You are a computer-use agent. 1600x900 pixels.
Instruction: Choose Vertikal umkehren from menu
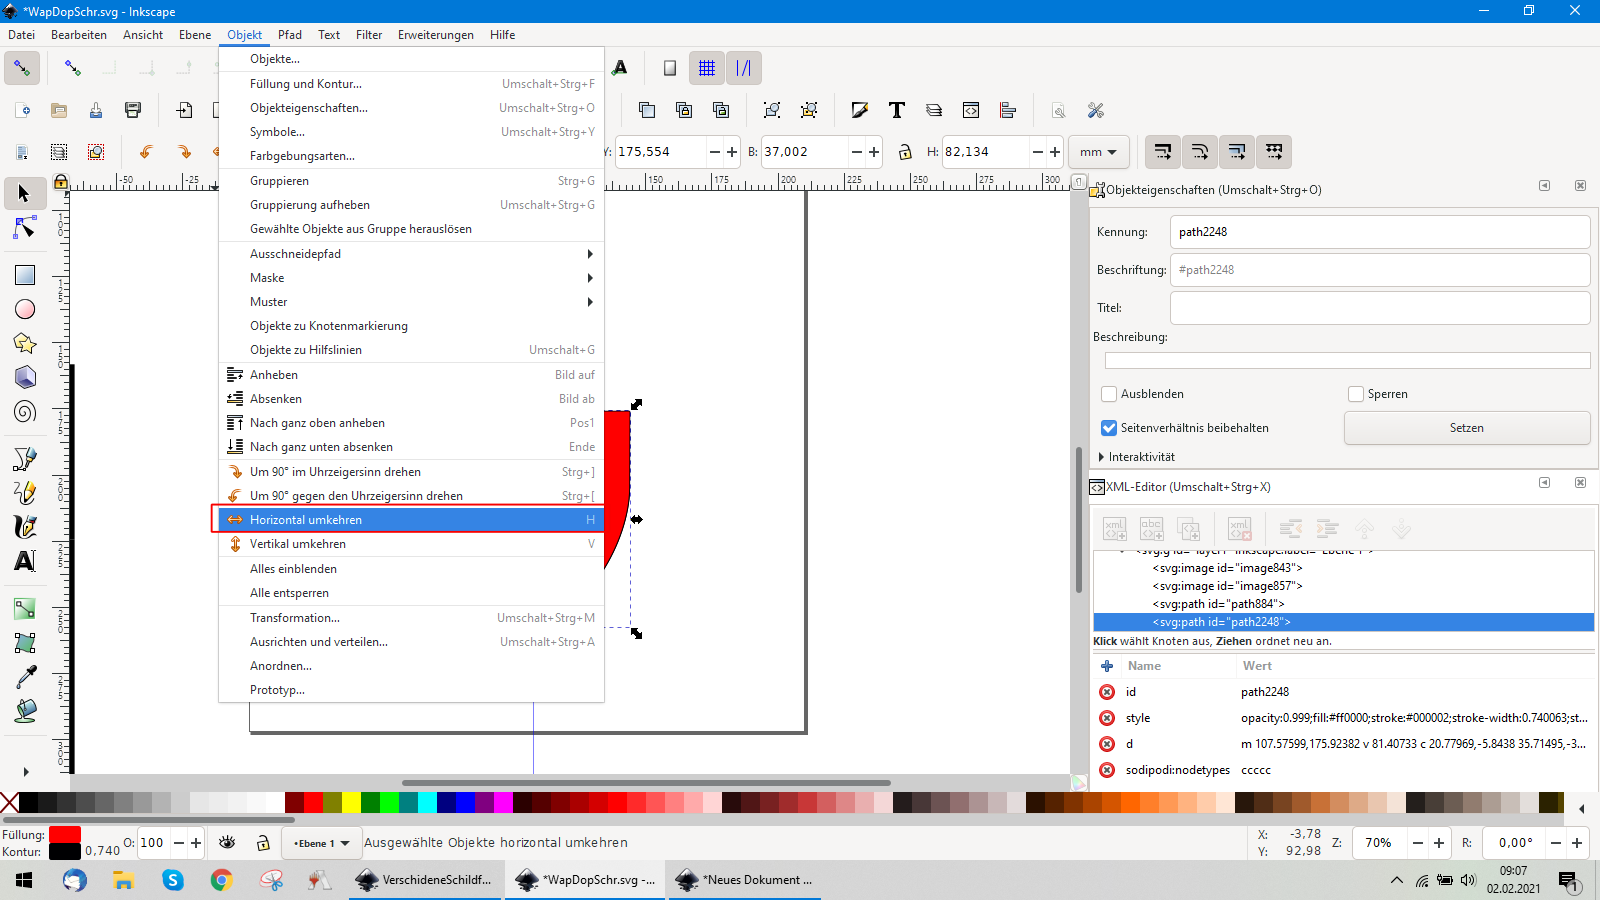click(x=298, y=544)
